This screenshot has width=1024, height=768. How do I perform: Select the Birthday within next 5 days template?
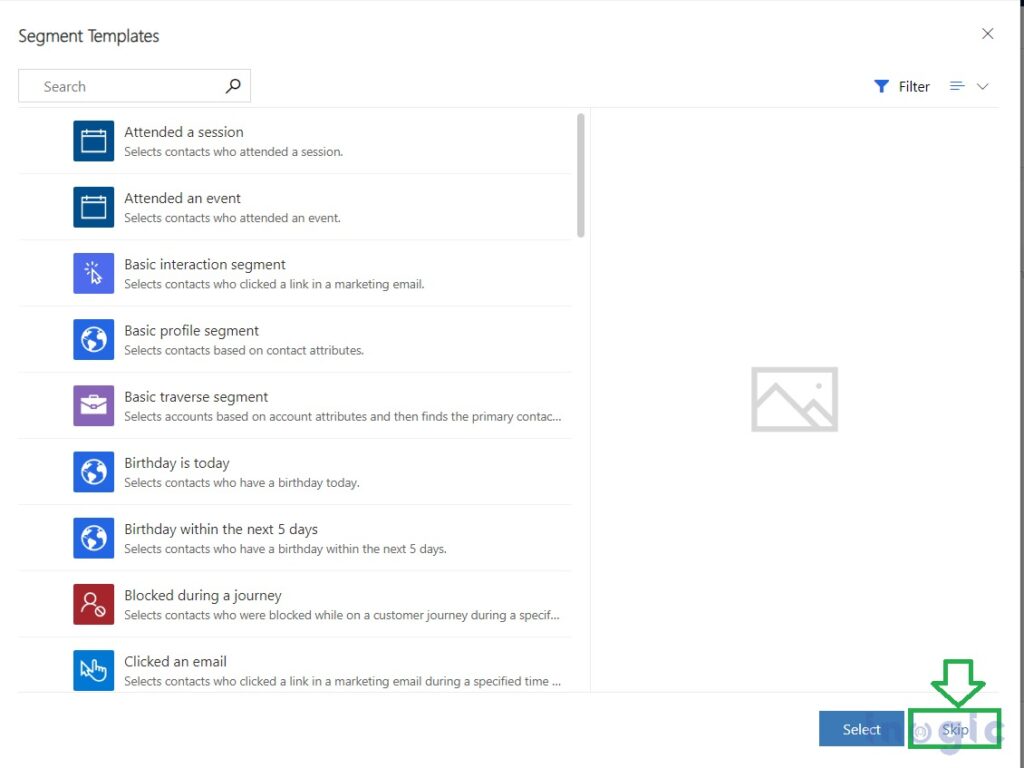300,538
